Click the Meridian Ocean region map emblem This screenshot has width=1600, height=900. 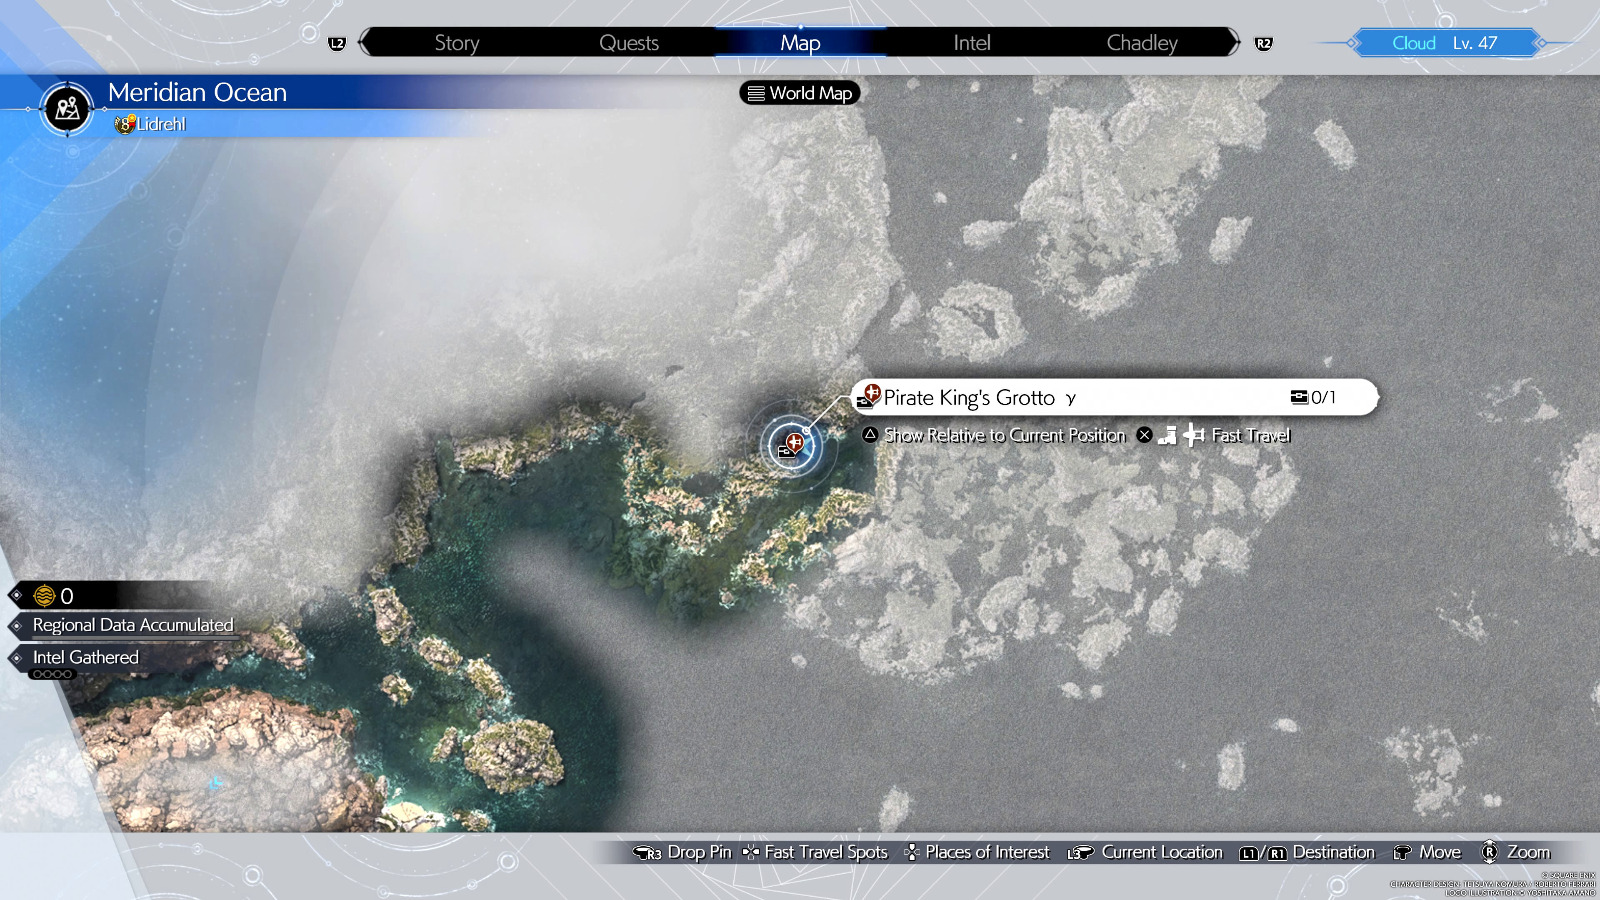click(67, 108)
